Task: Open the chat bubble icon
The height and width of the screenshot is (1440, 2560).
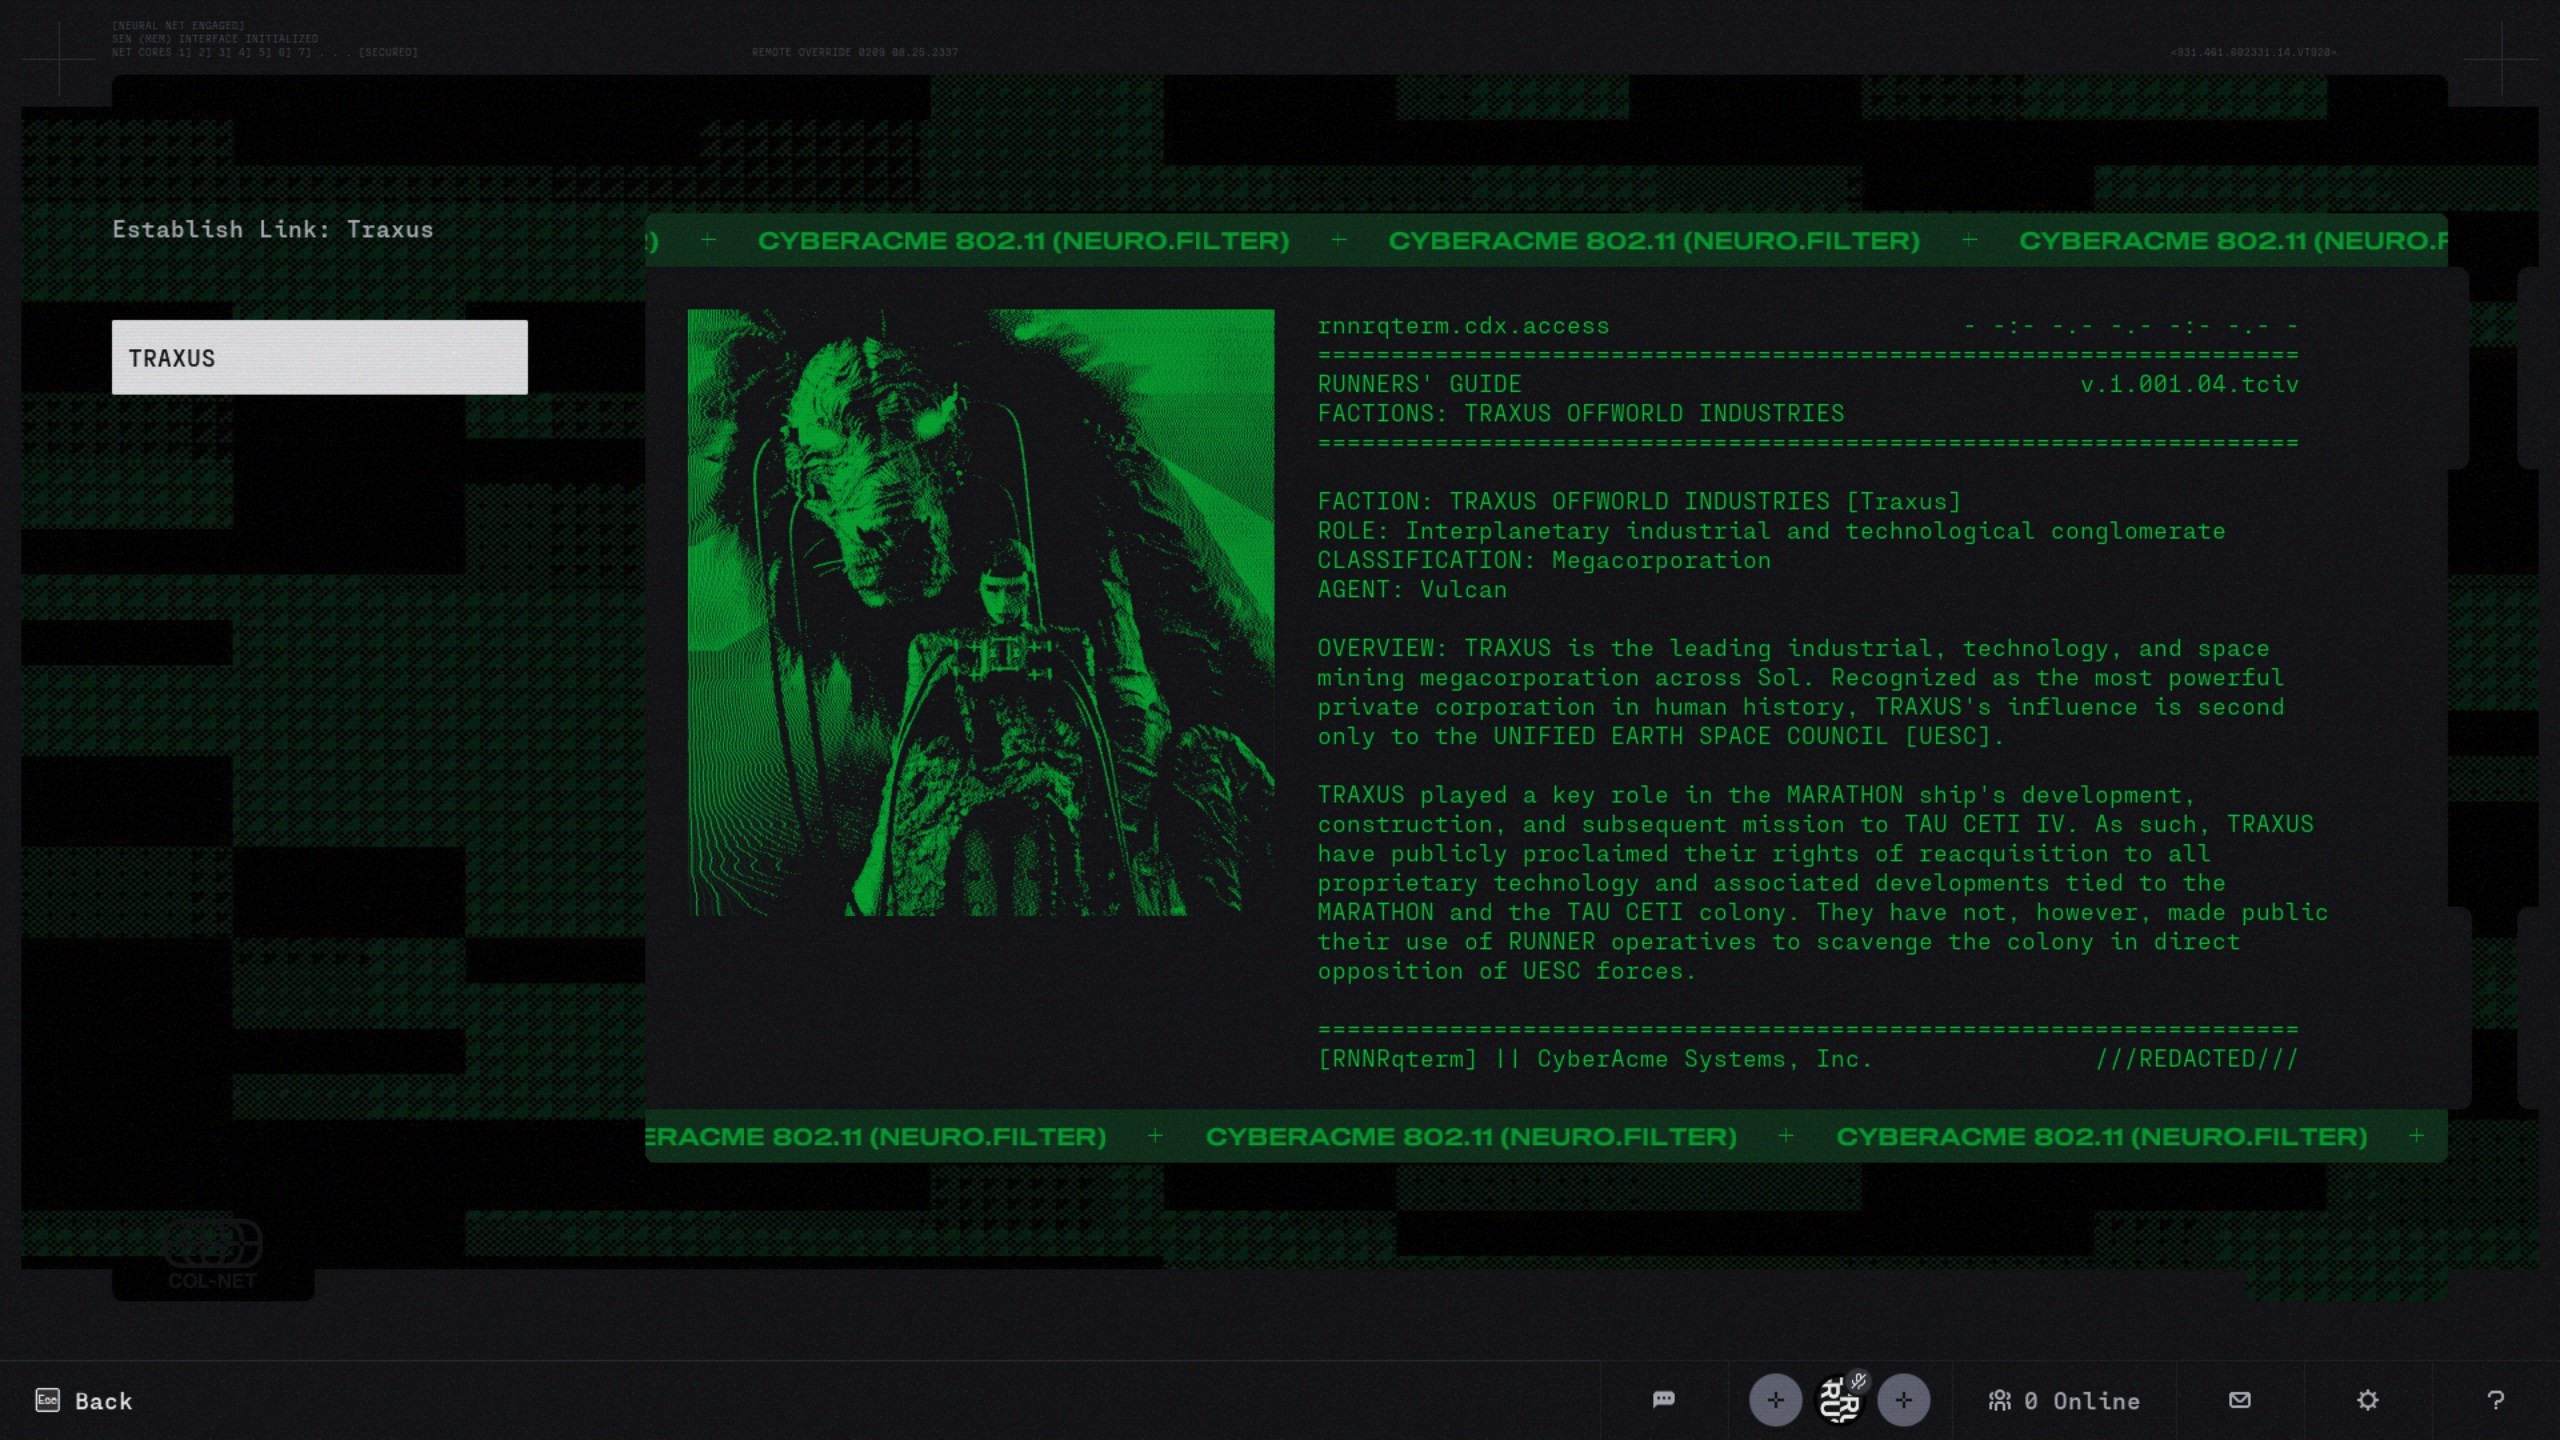Action: pos(1663,1399)
